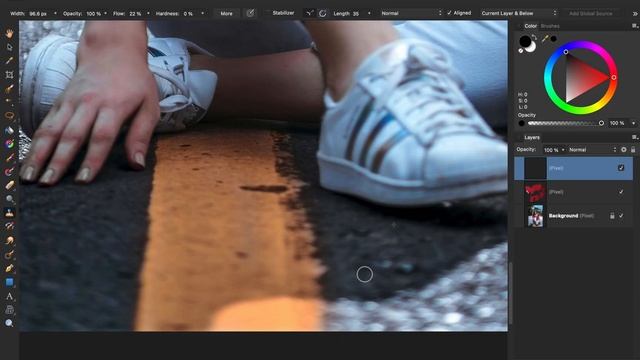
Task: Choose the Erase Brush tool
Action: [9, 185]
